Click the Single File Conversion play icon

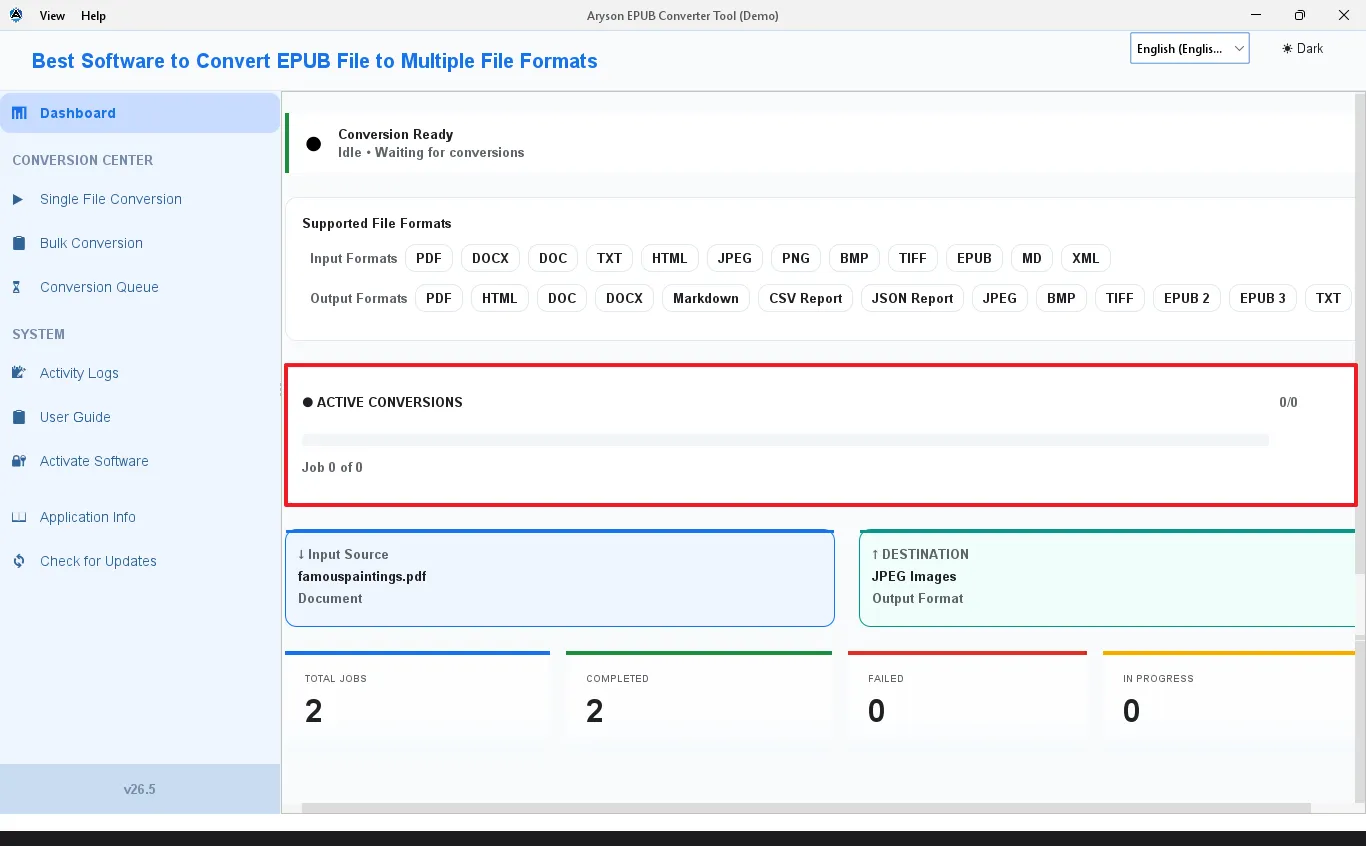point(18,199)
